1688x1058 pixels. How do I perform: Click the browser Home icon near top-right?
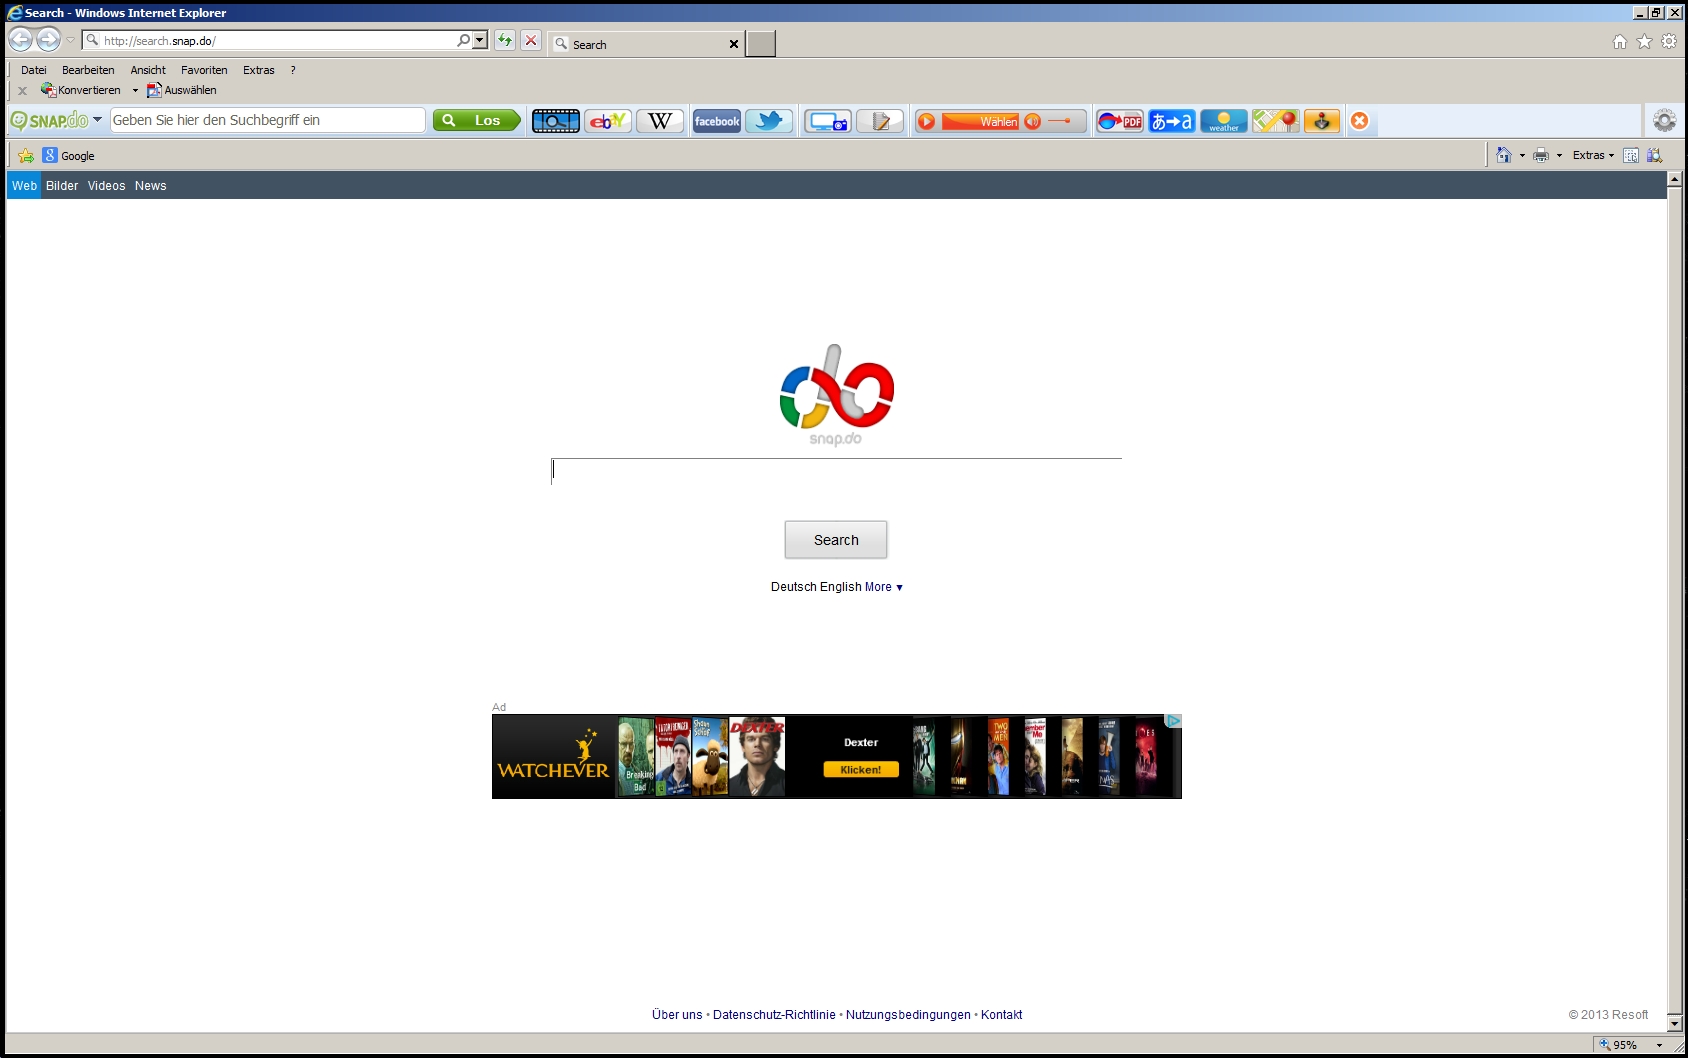(x=1620, y=41)
